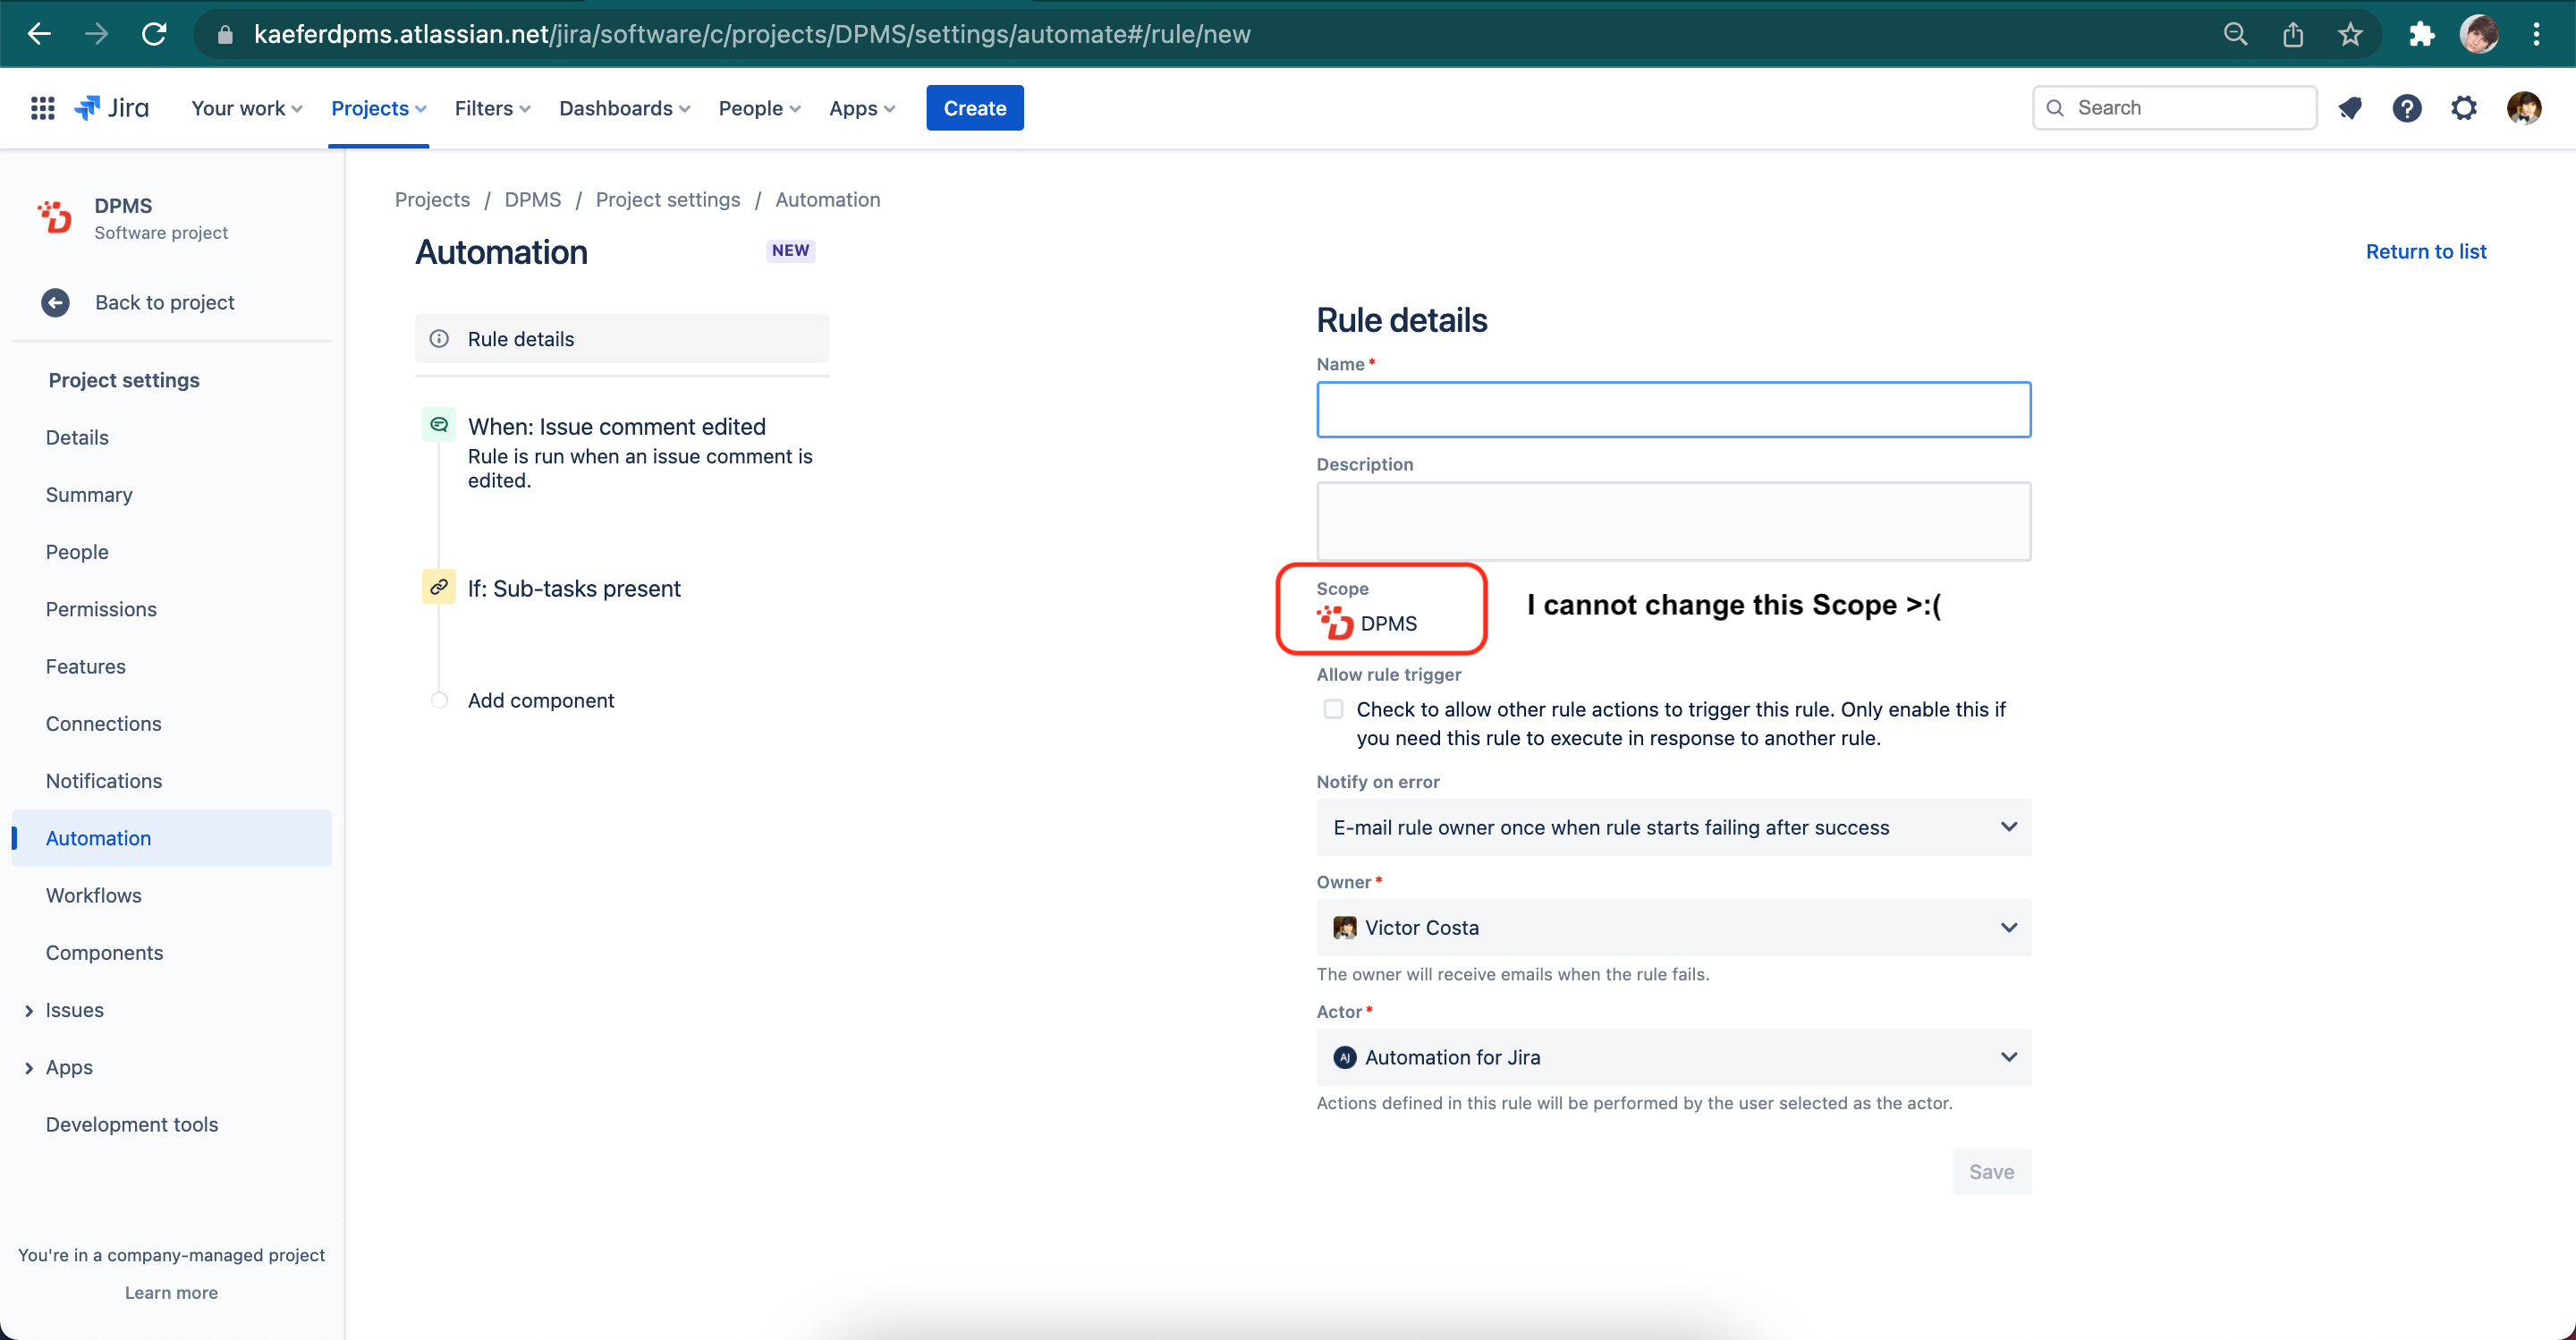Bookmark this page with the star icon
The width and height of the screenshot is (2576, 1340).
tap(2350, 34)
